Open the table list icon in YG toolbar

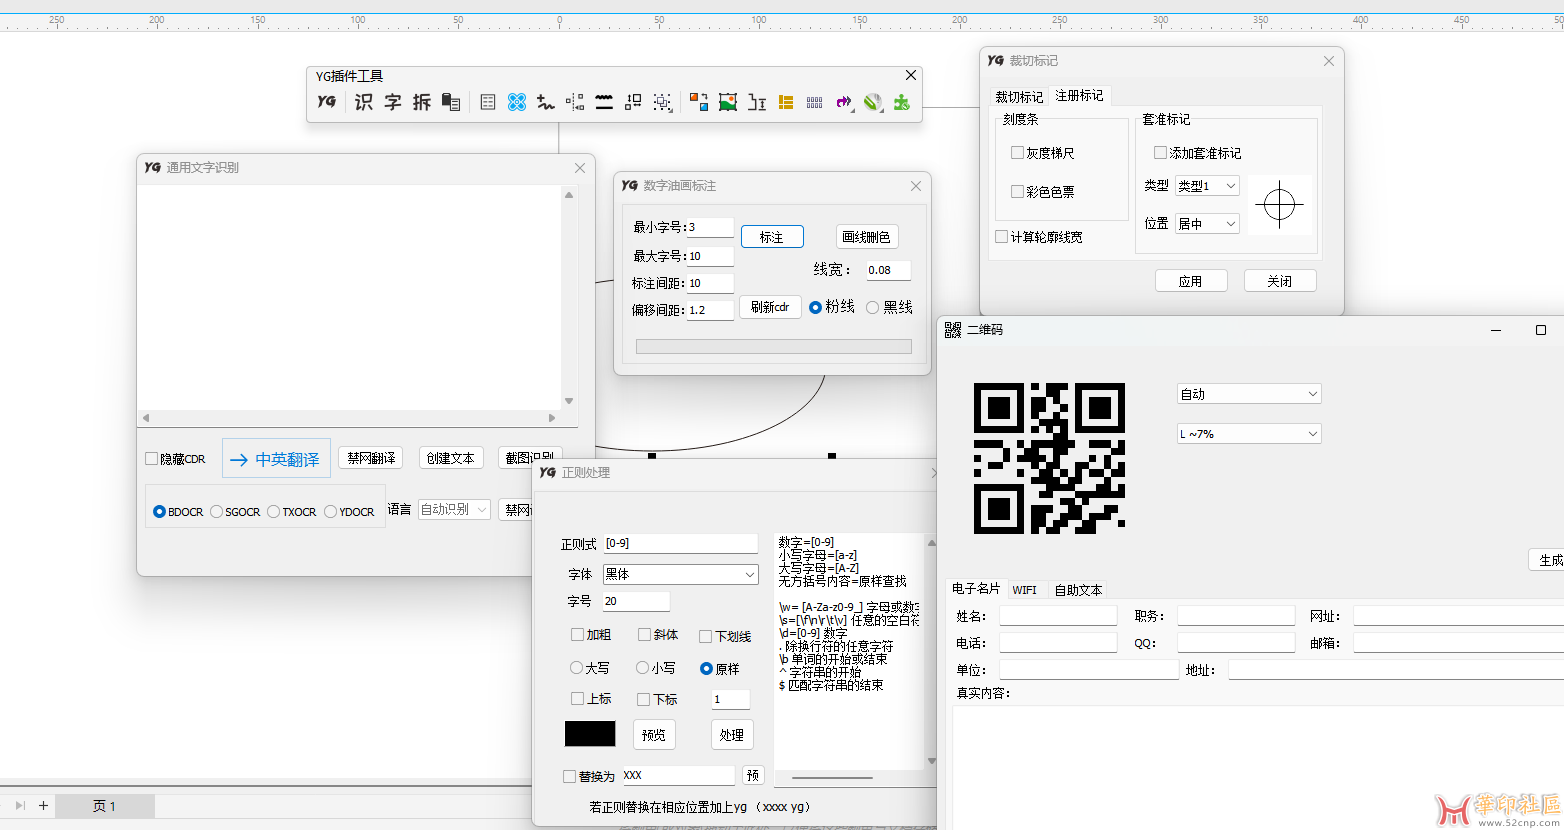click(x=488, y=102)
